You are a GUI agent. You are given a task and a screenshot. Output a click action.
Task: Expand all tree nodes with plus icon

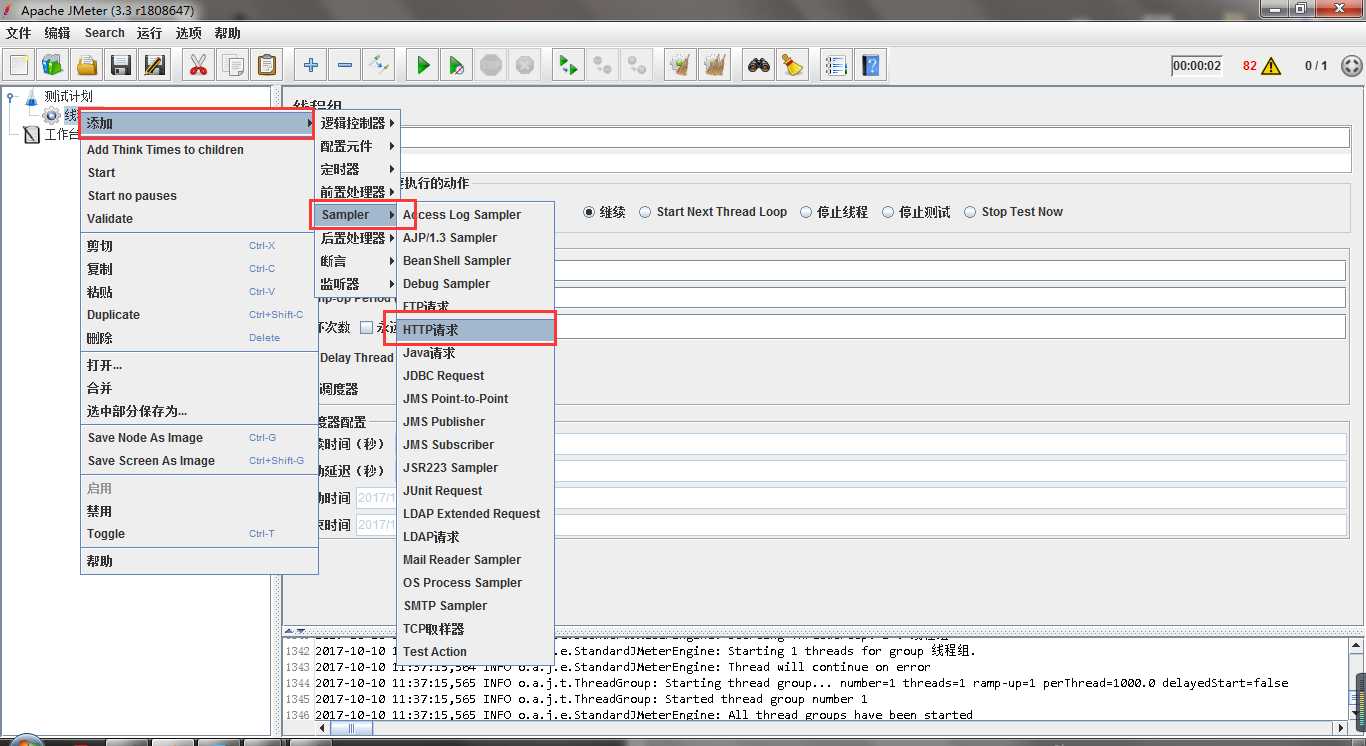click(311, 66)
